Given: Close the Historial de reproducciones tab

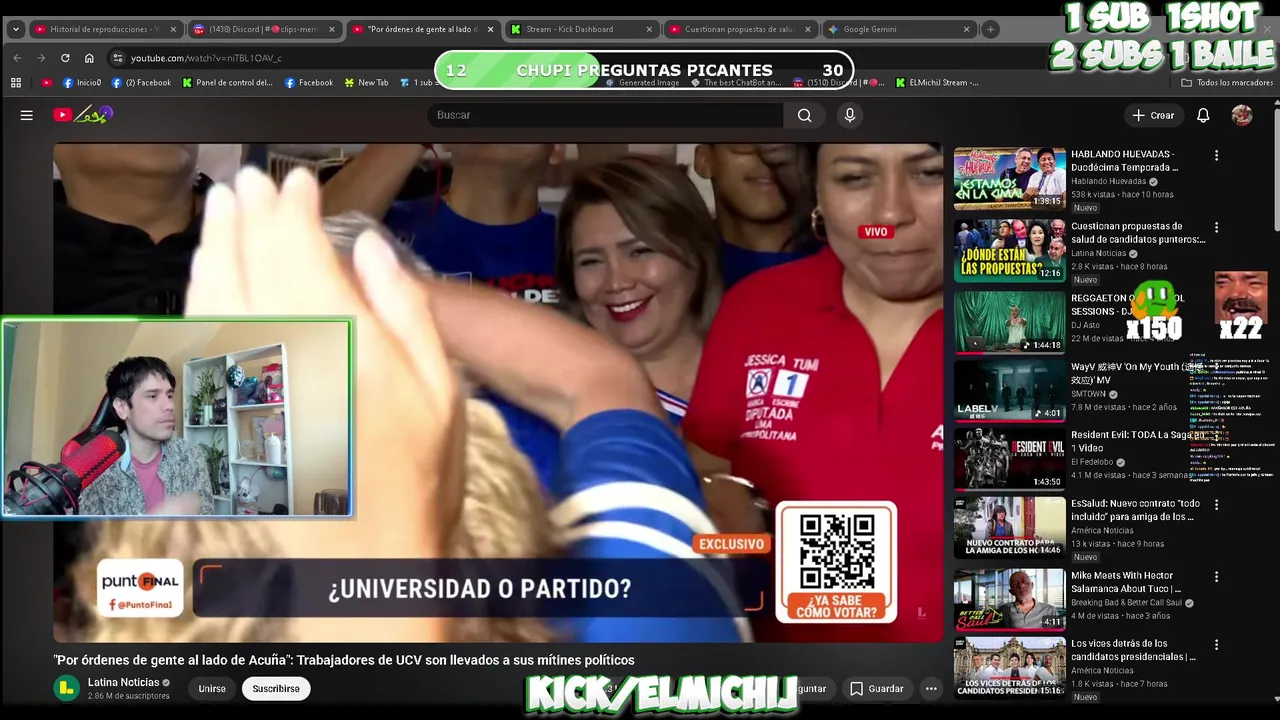Looking at the screenshot, I should coord(173,29).
